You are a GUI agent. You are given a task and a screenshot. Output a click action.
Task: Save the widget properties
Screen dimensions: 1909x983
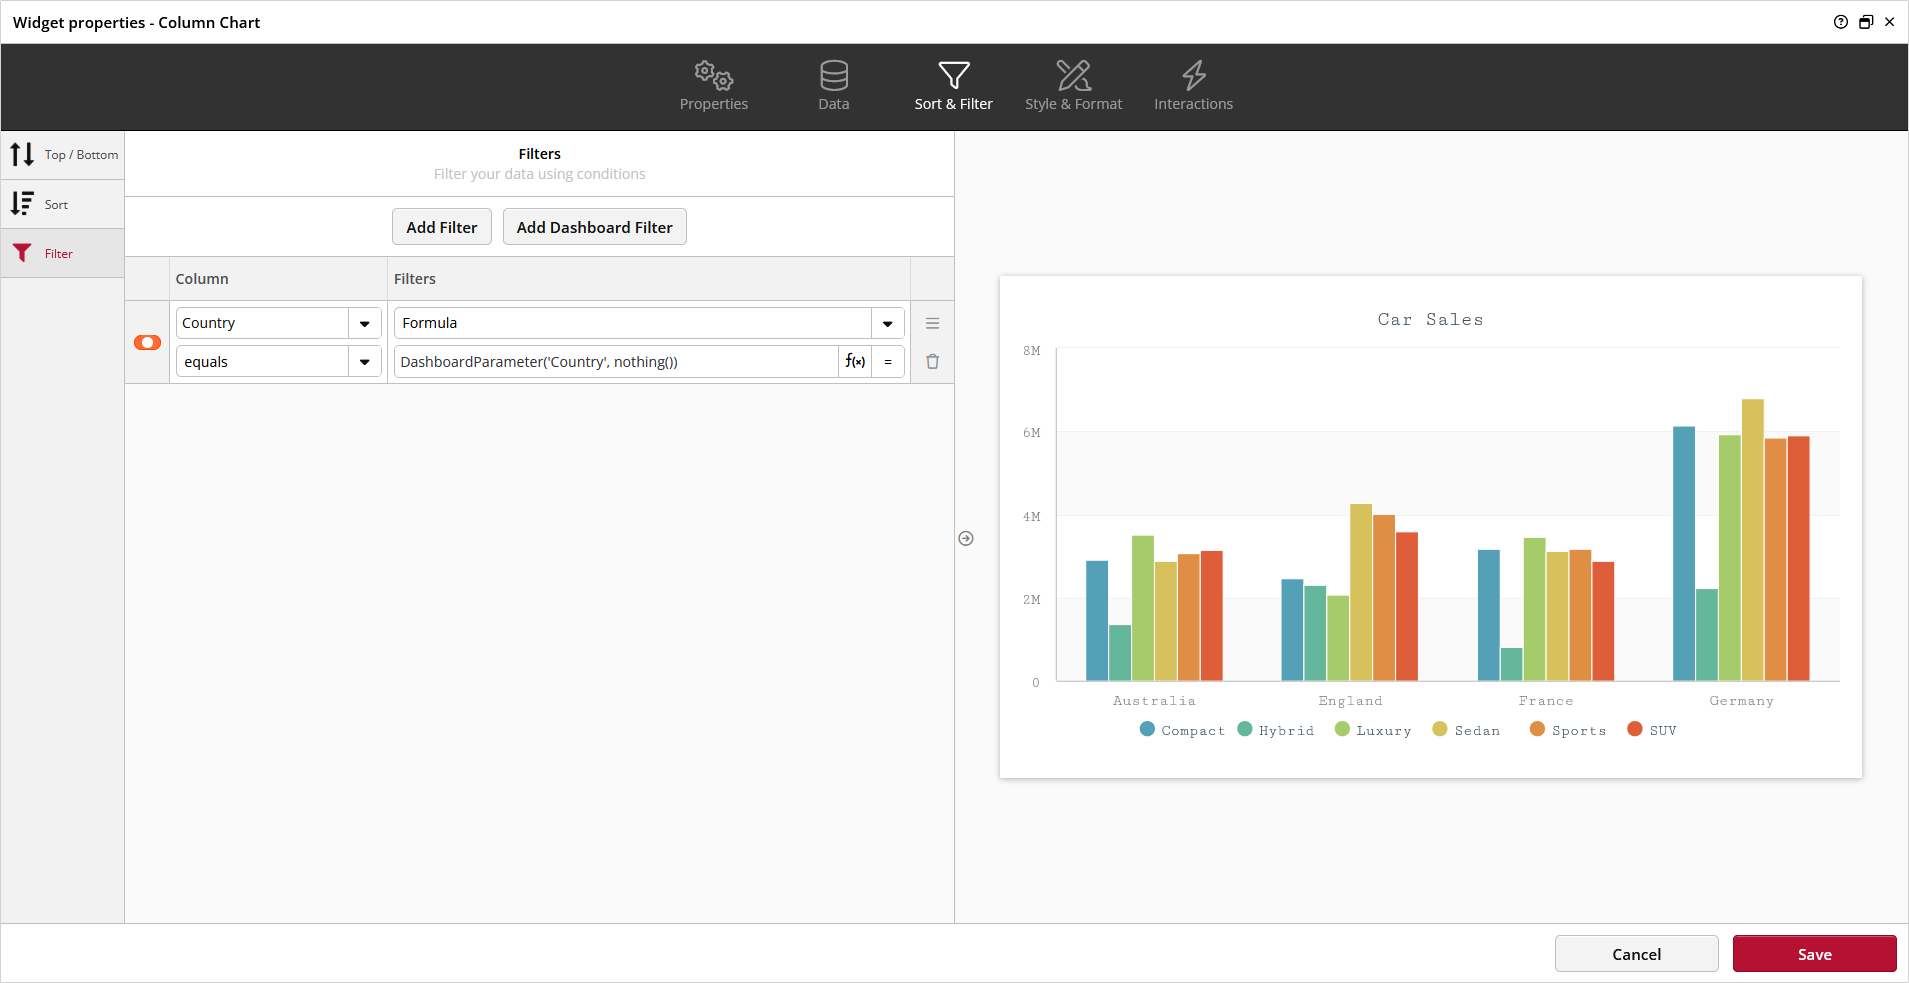(x=1815, y=954)
